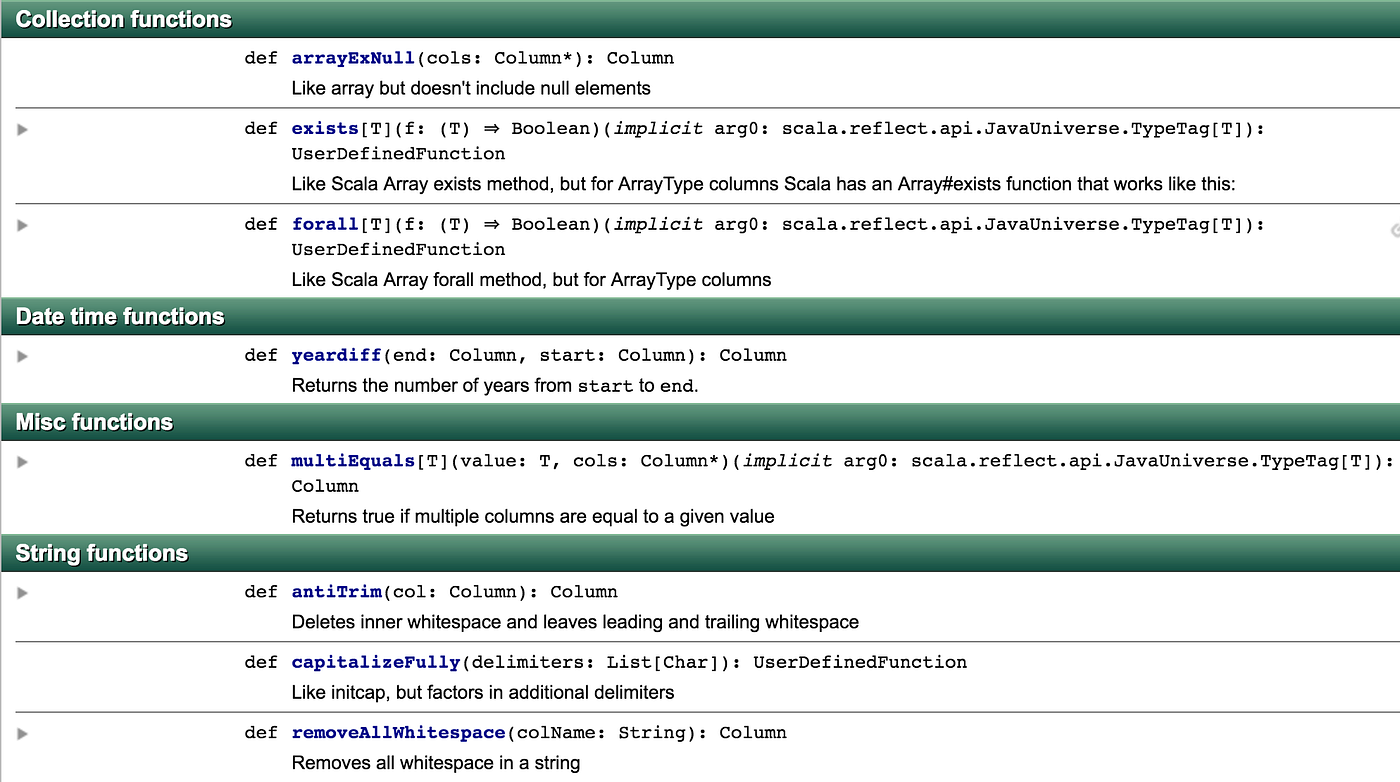
Task: Open the removeAllWhitespace function link
Action: tap(397, 733)
